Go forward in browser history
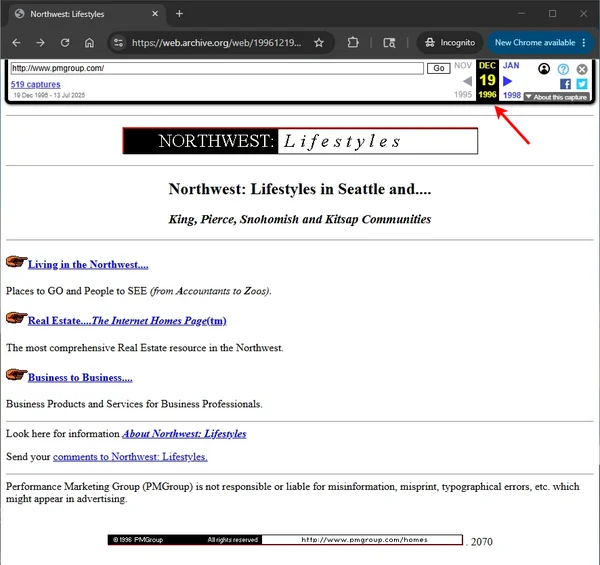Image resolution: width=600 pixels, height=565 pixels. click(x=40, y=42)
